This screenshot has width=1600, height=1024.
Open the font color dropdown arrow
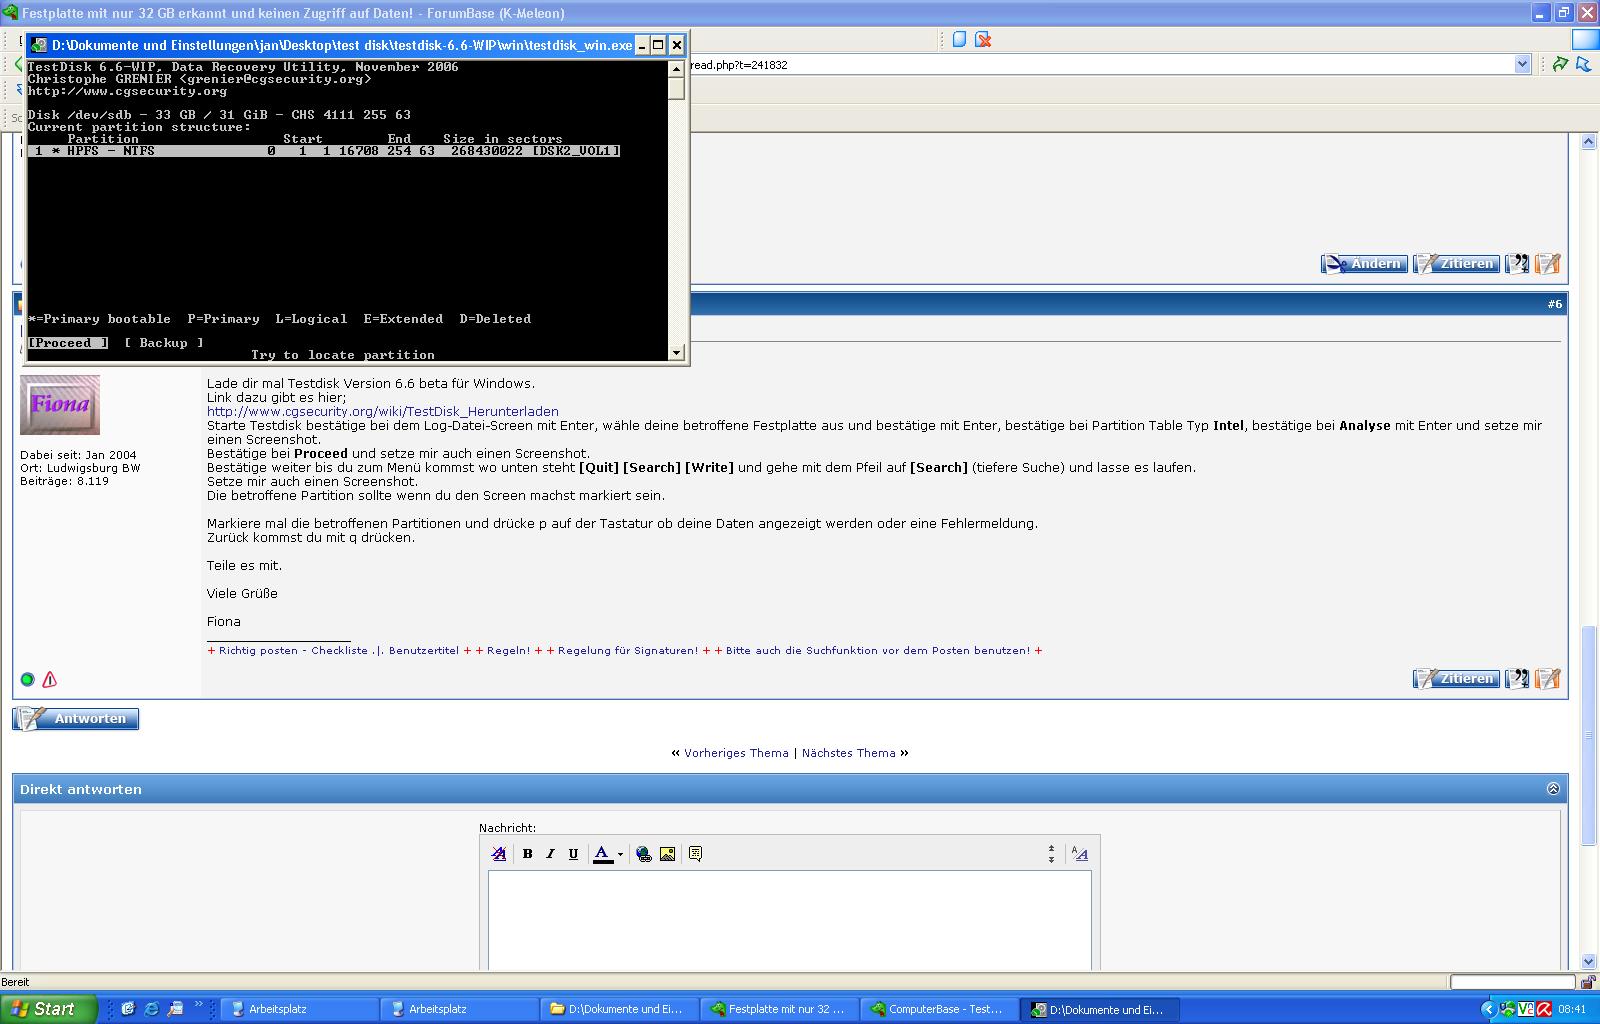point(620,854)
